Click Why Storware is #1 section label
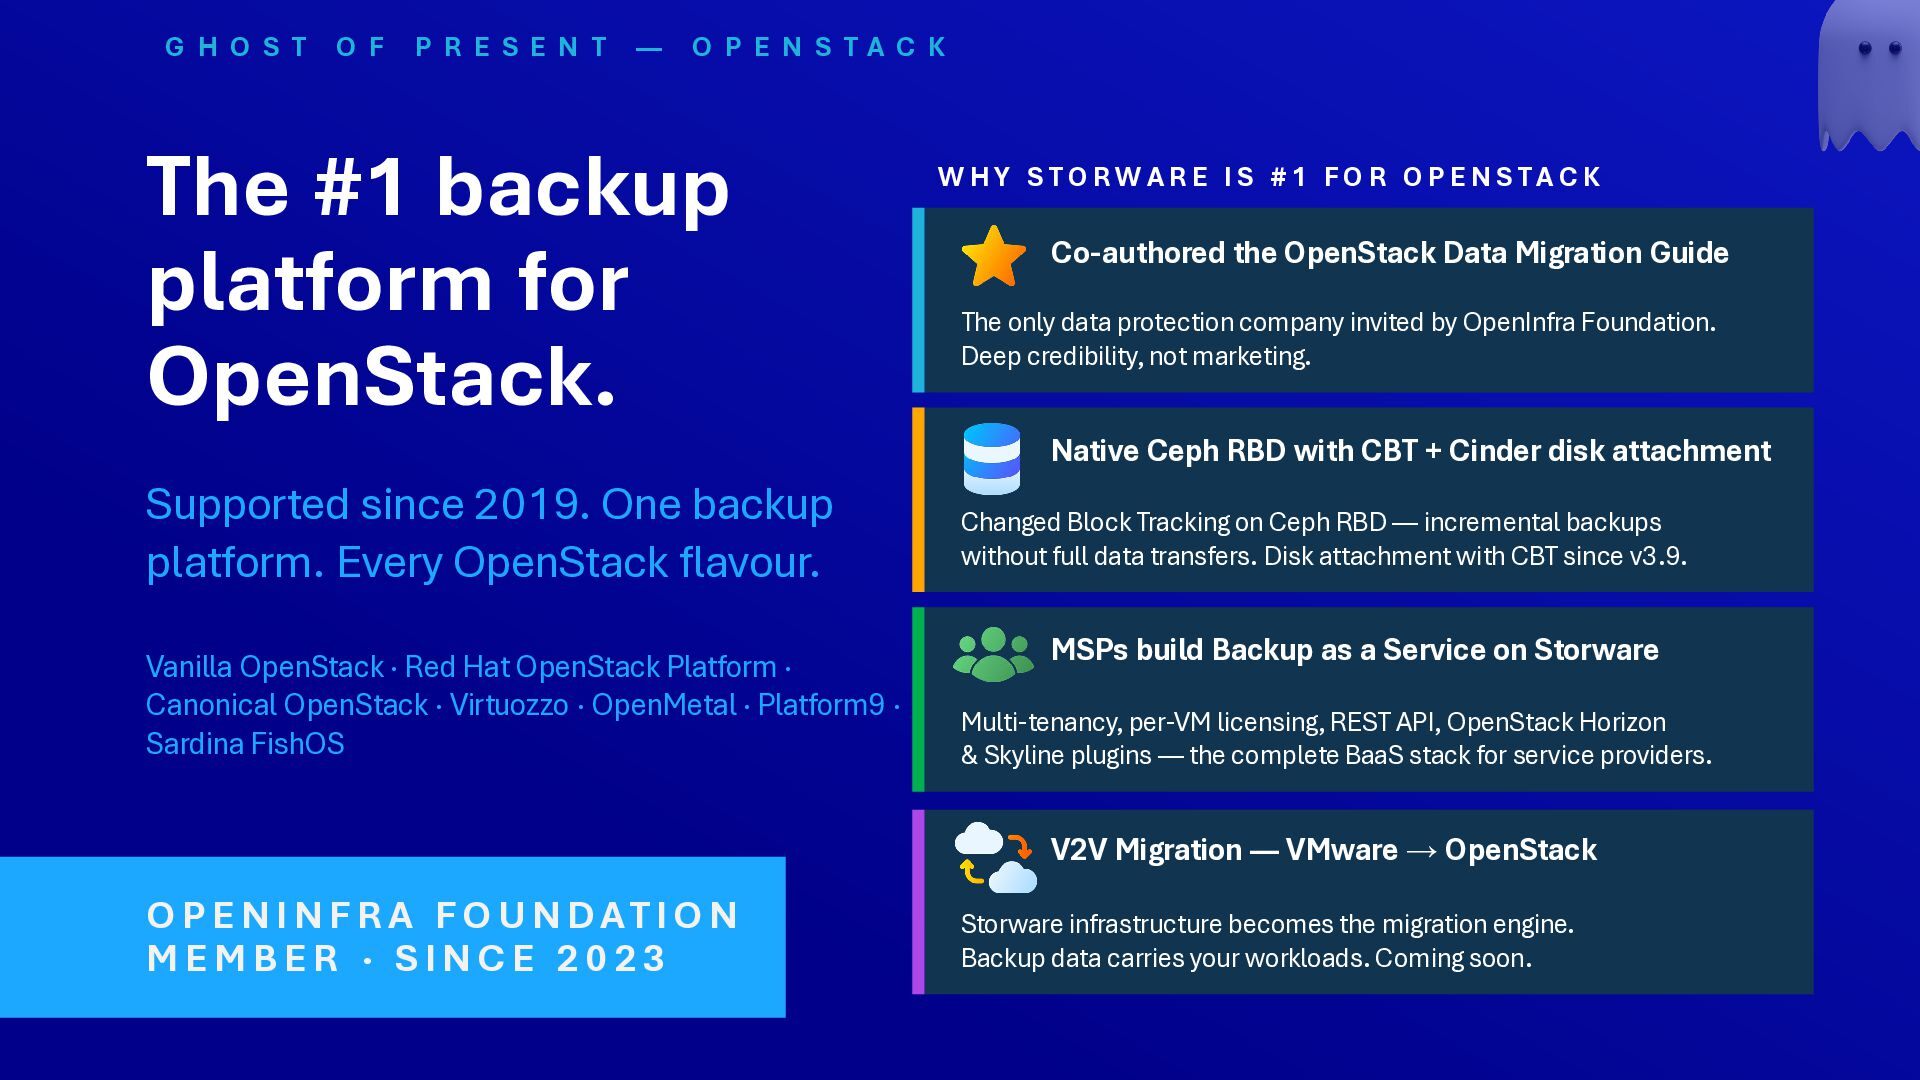This screenshot has height=1080, width=1920. [1270, 177]
